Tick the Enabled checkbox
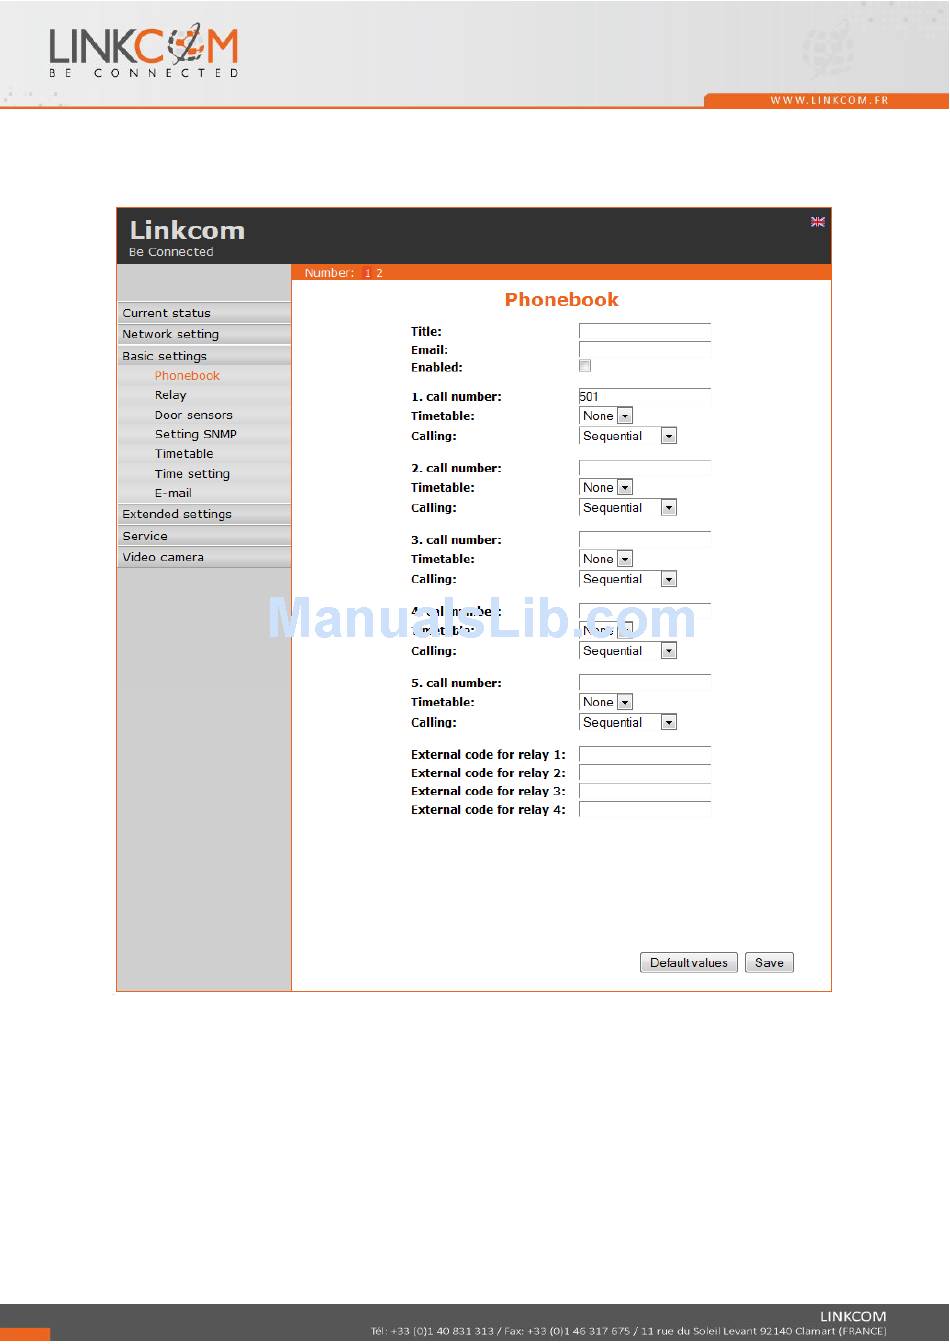The height and width of the screenshot is (1344, 950). tap(585, 366)
